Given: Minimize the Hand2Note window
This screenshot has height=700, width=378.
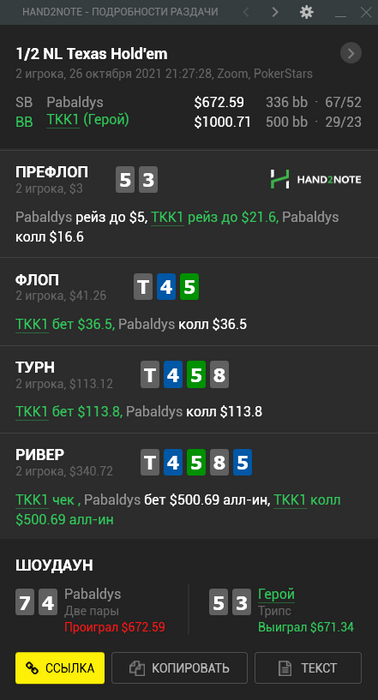Looking at the screenshot, I should (x=341, y=12).
